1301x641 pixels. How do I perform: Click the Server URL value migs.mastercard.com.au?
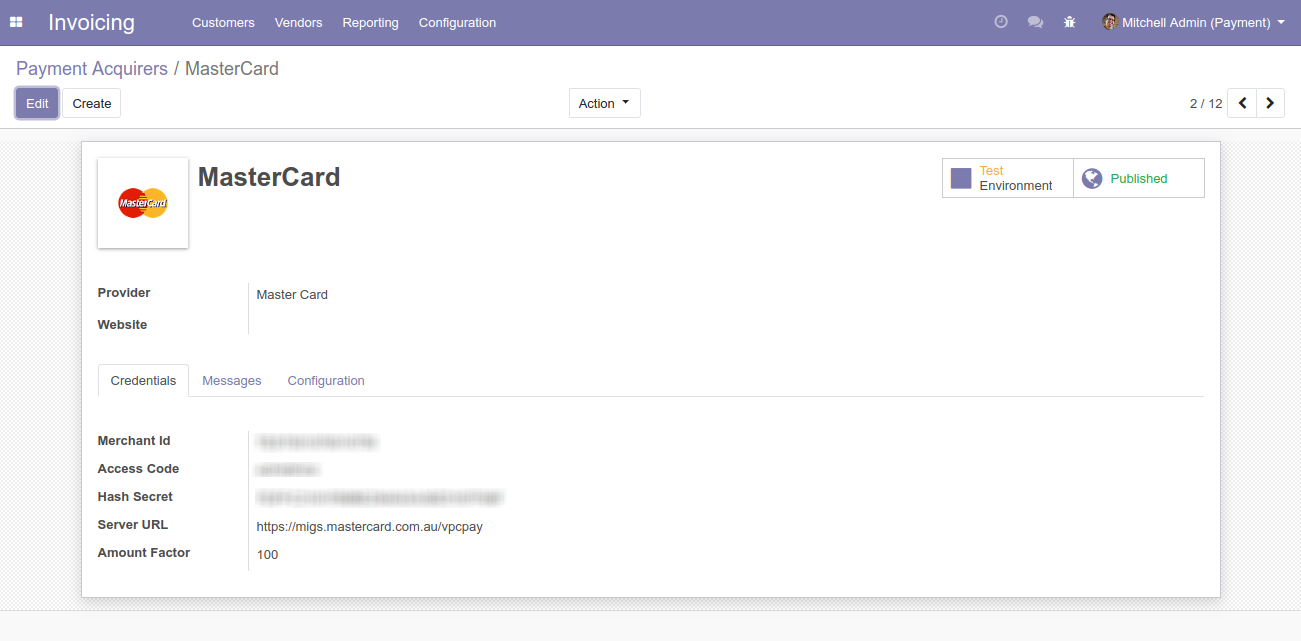pyautogui.click(x=370, y=526)
